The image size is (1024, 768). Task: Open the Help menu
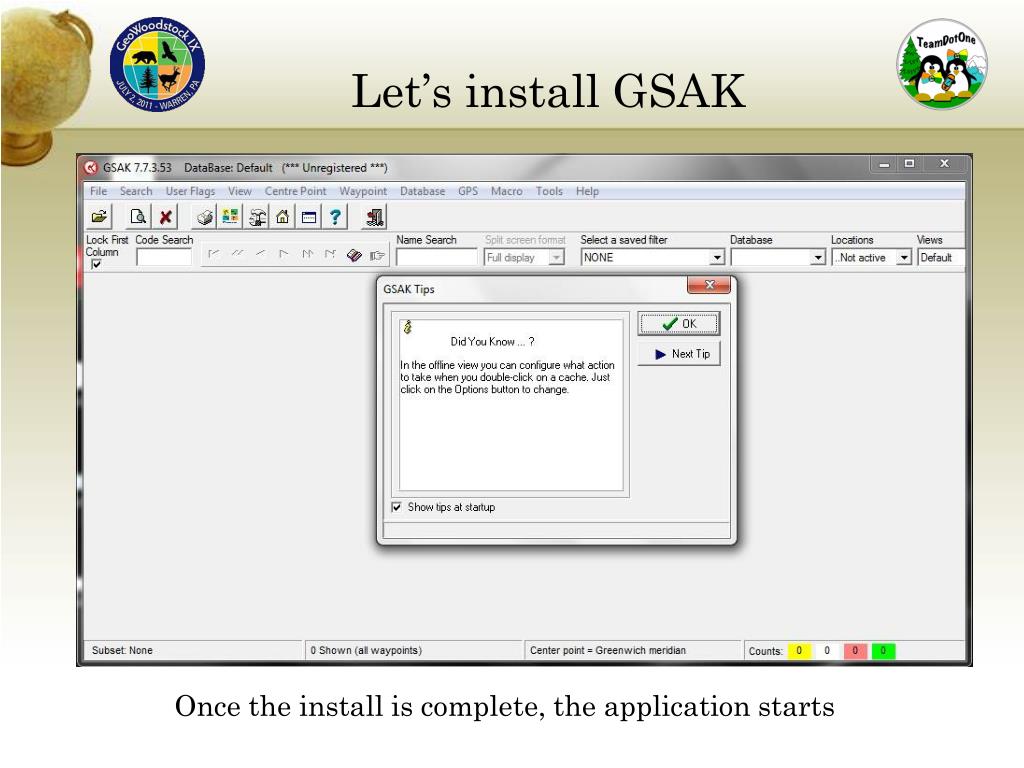click(587, 191)
